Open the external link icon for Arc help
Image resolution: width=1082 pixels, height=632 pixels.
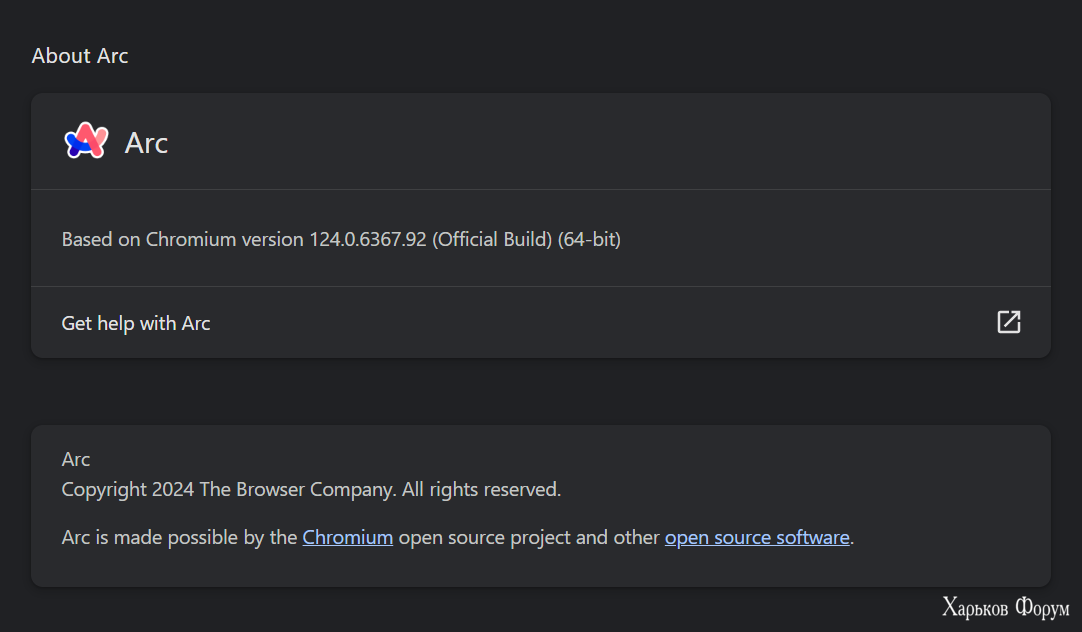(1008, 322)
